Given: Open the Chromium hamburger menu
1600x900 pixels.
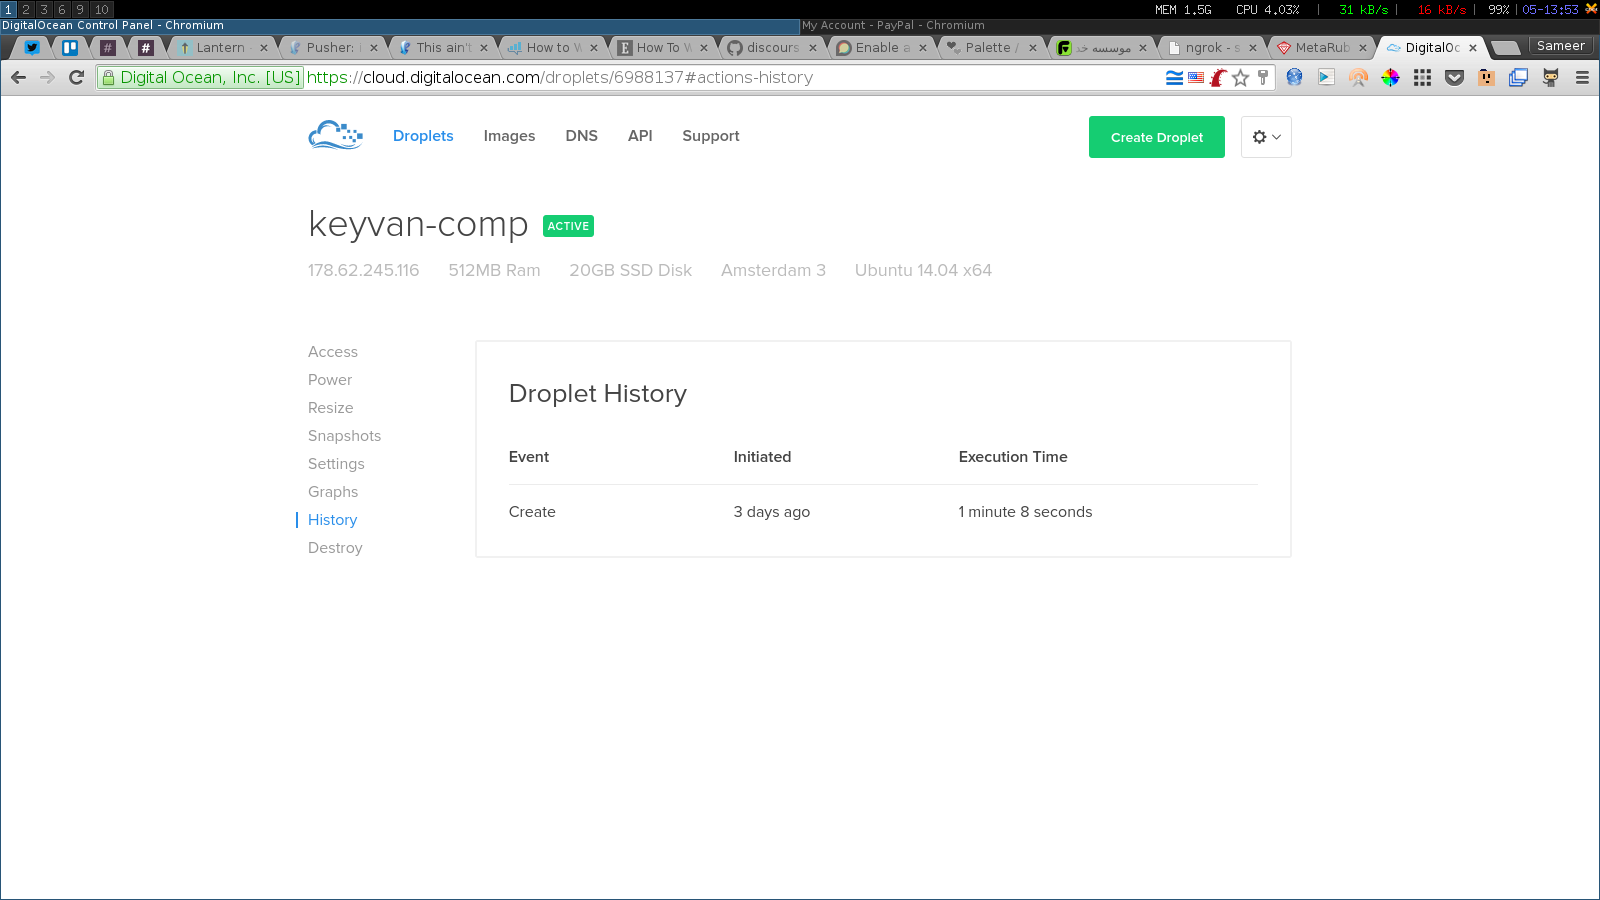Looking at the screenshot, I should click(1582, 77).
